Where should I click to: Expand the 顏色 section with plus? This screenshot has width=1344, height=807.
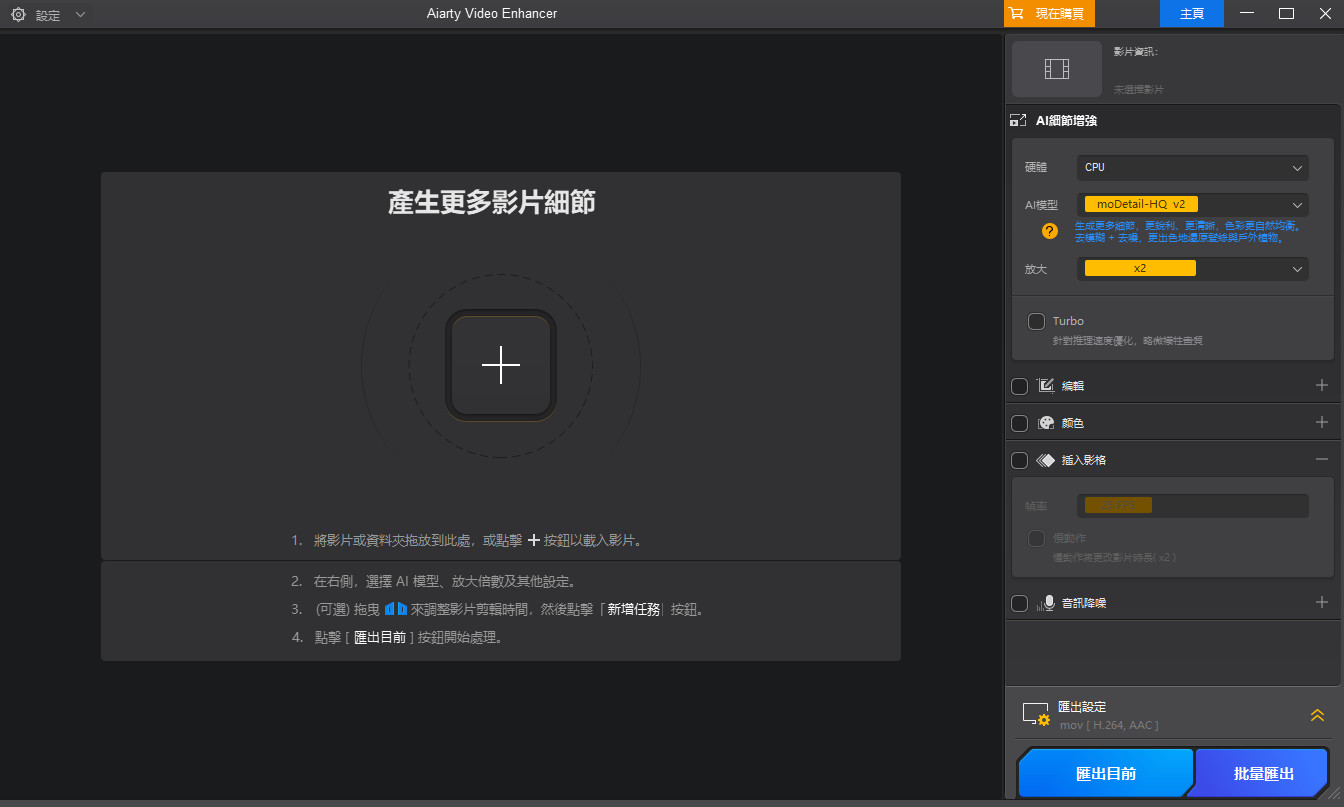(1322, 422)
